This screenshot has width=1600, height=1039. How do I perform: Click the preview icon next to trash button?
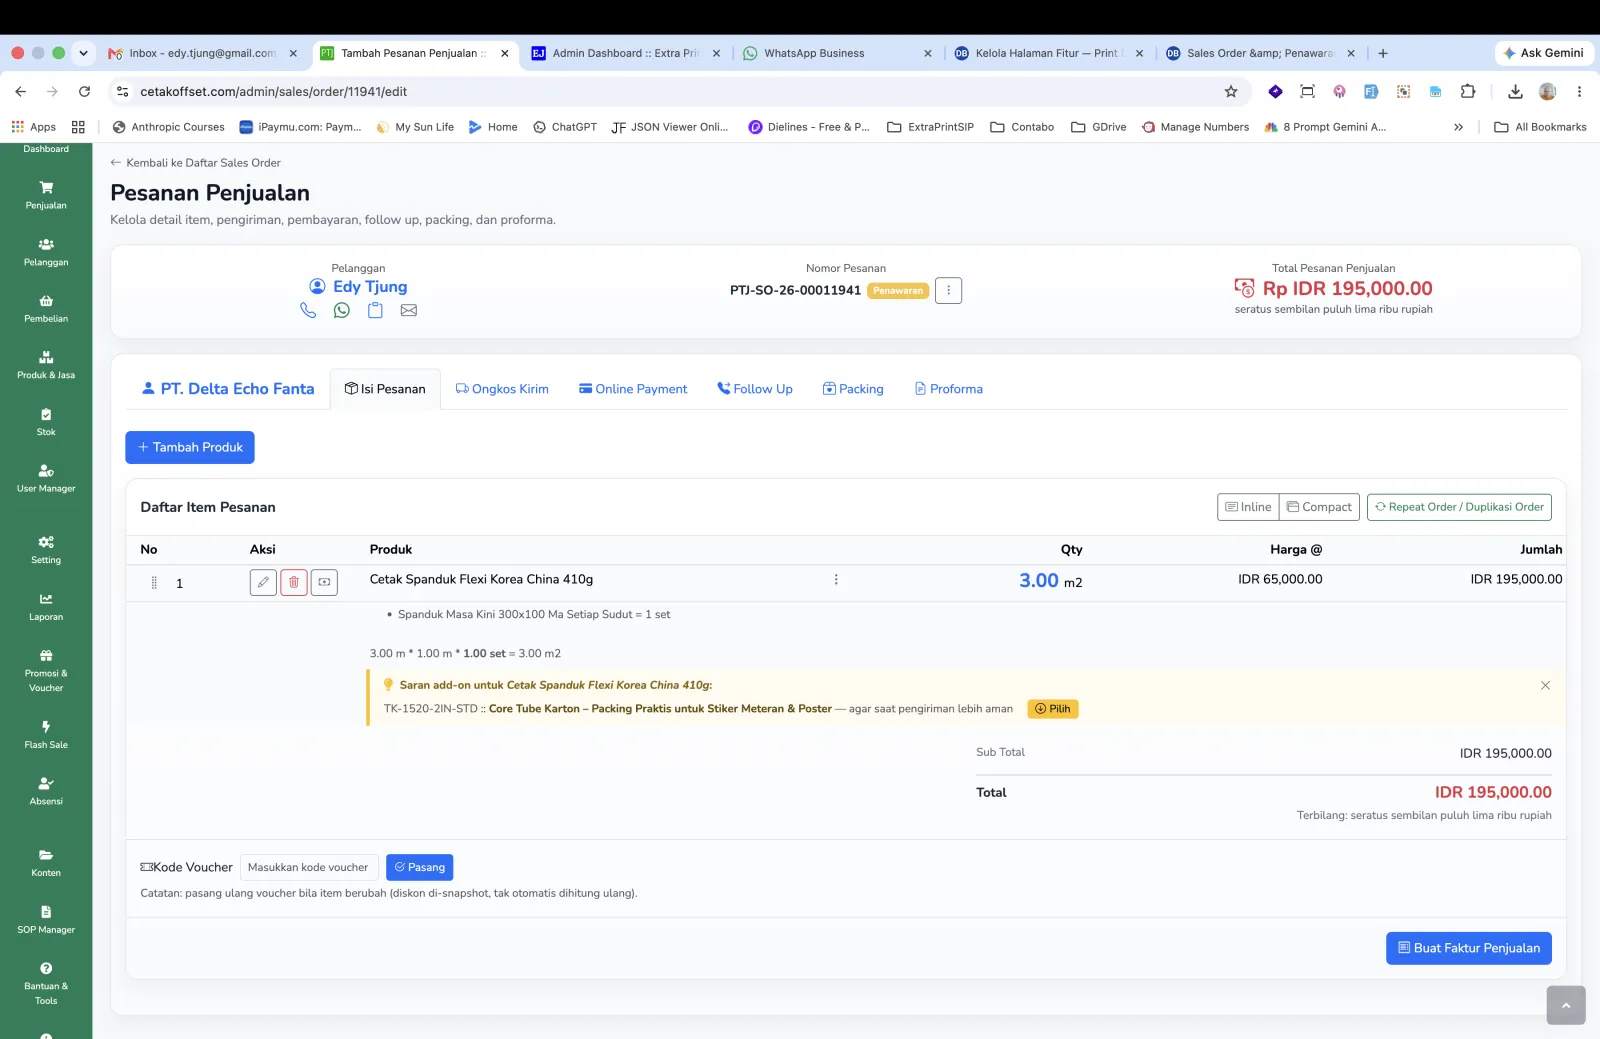[324, 582]
